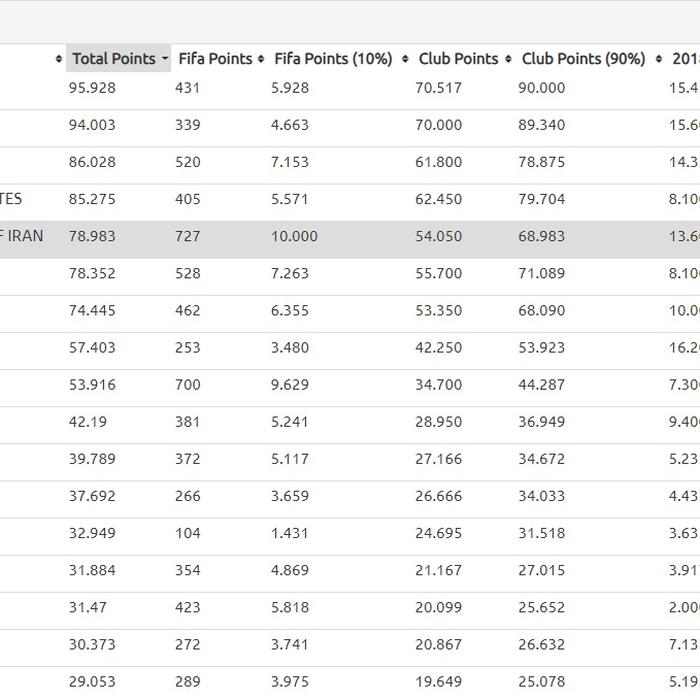Select Club Points (90%) column header

click(x=583, y=58)
